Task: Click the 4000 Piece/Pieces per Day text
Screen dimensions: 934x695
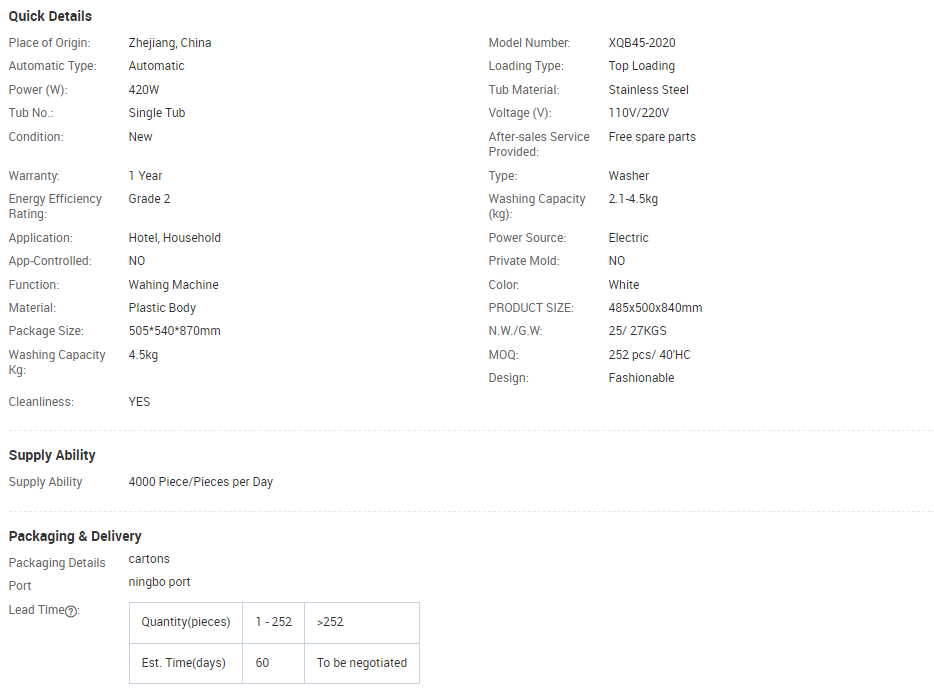Action: tap(200, 482)
